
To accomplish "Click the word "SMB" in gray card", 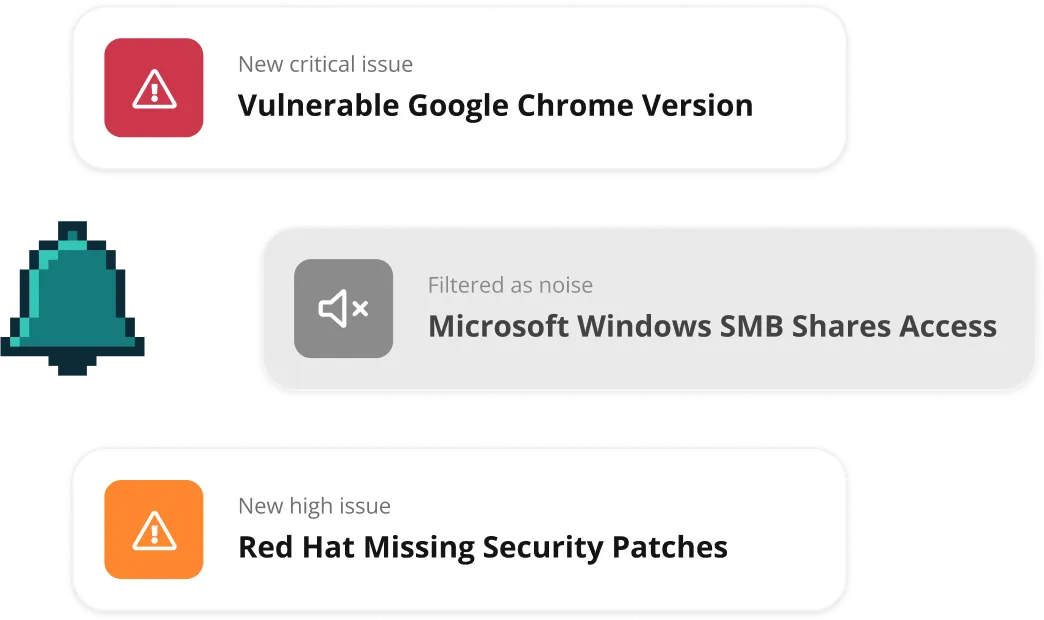I will tap(751, 326).
